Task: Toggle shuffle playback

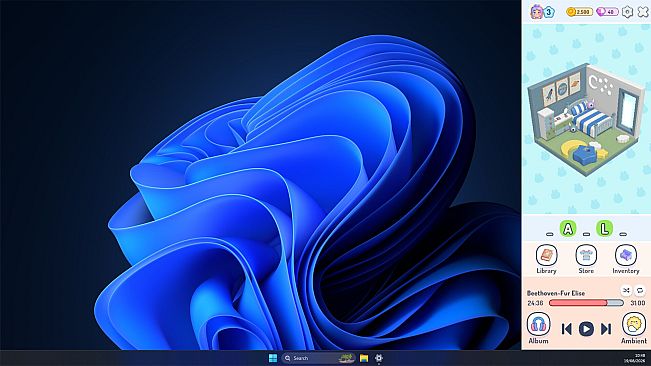Action: pyautogui.click(x=627, y=290)
